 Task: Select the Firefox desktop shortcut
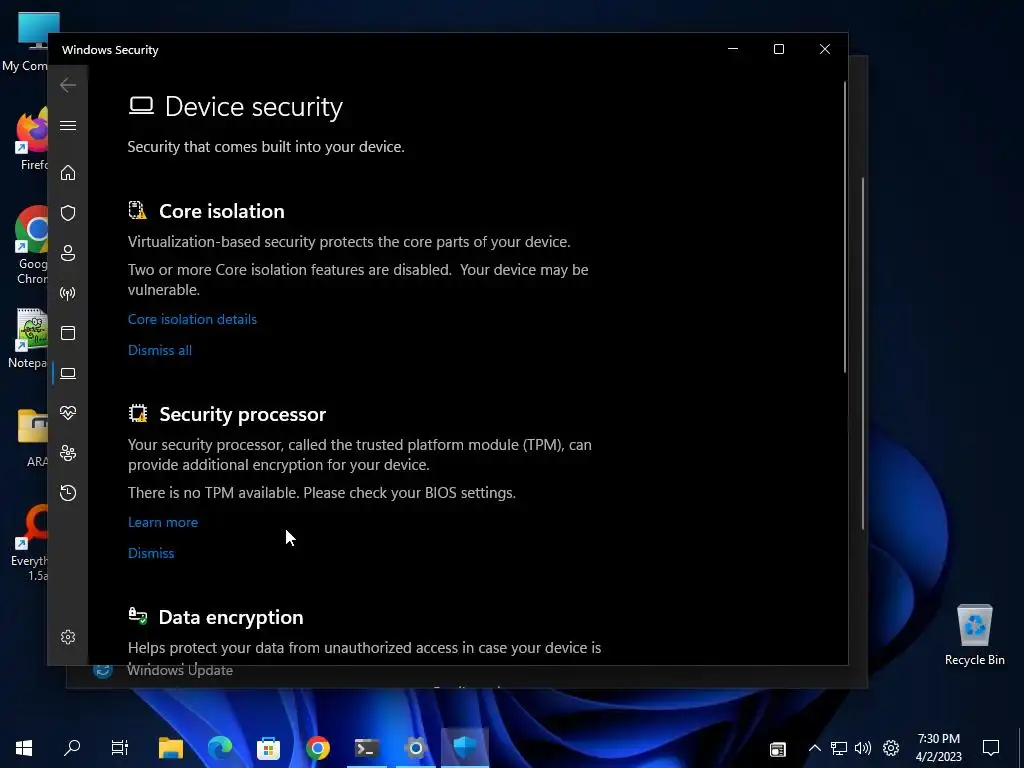(x=31, y=140)
